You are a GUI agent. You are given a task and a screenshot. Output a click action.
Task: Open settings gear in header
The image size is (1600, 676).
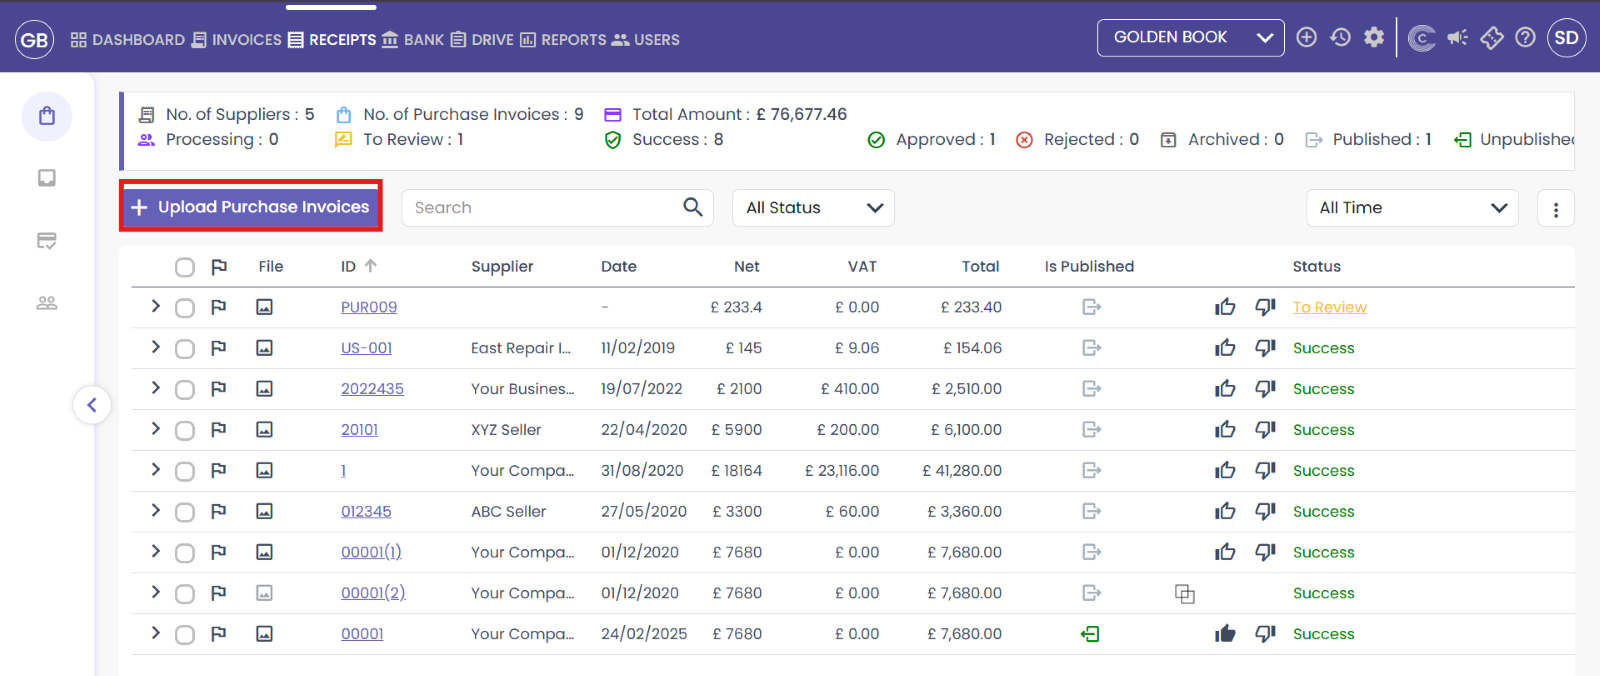[x=1374, y=37]
